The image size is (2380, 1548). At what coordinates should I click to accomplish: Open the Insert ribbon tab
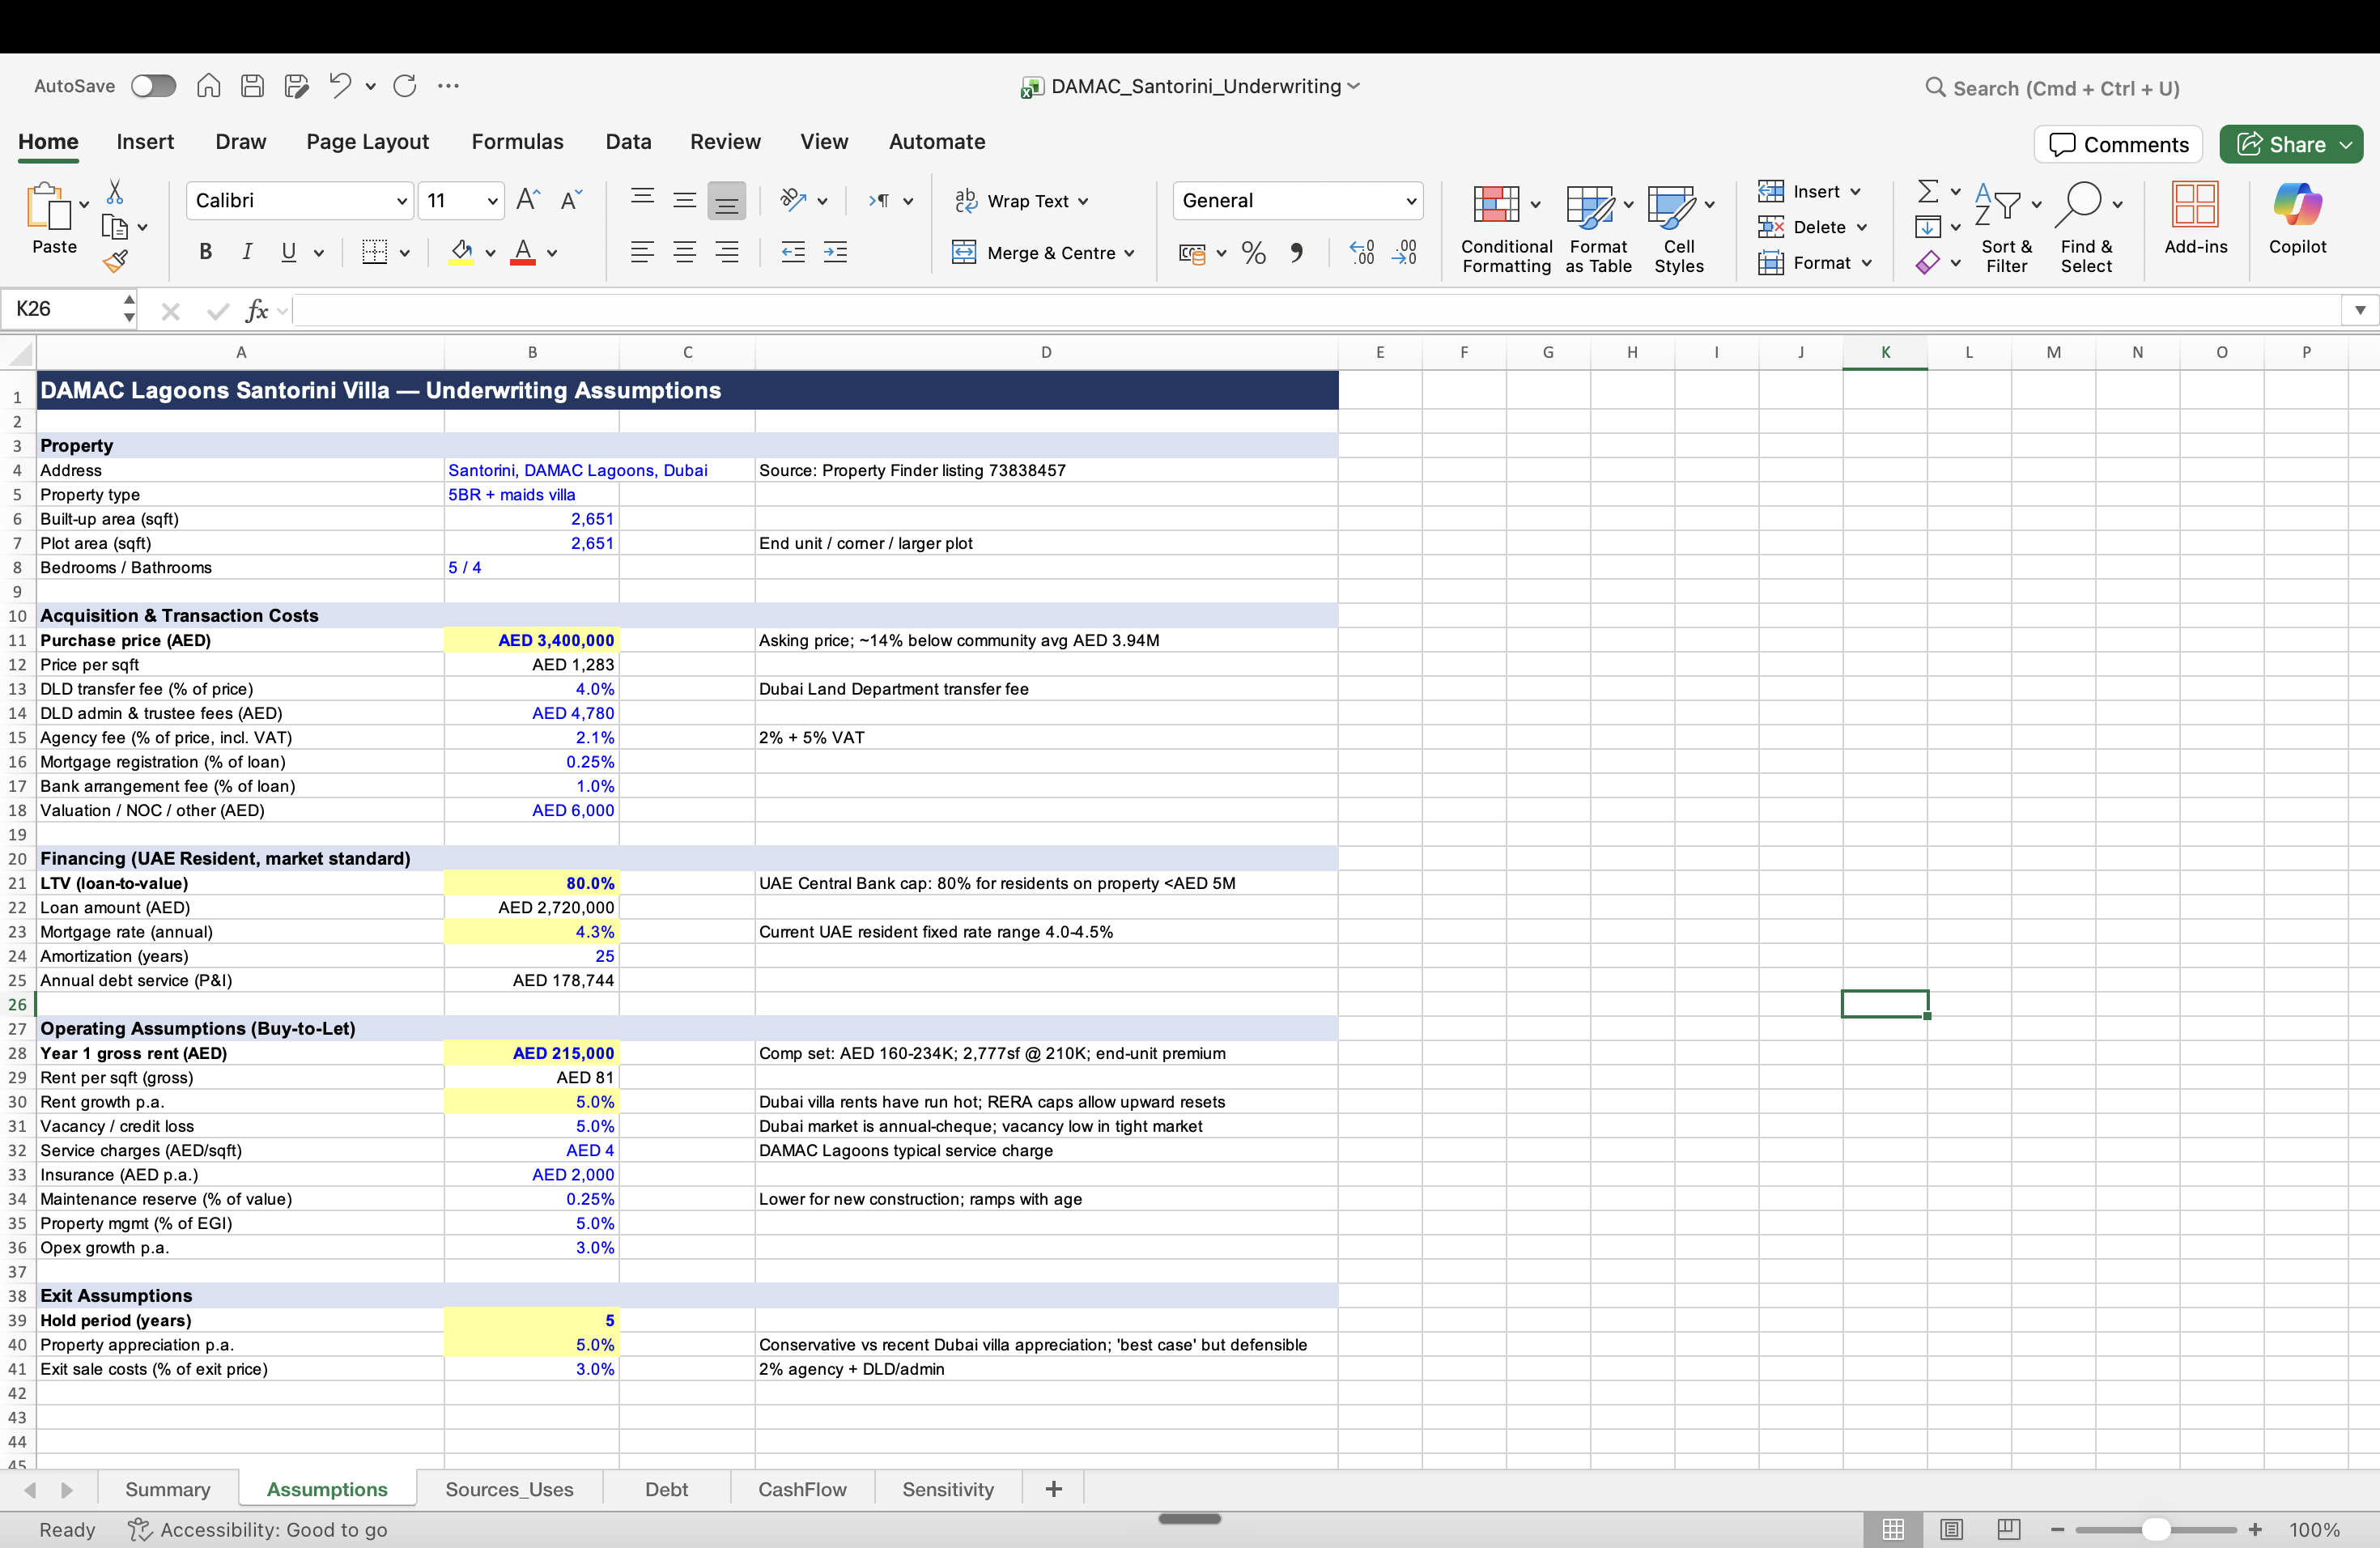click(x=145, y=142)
